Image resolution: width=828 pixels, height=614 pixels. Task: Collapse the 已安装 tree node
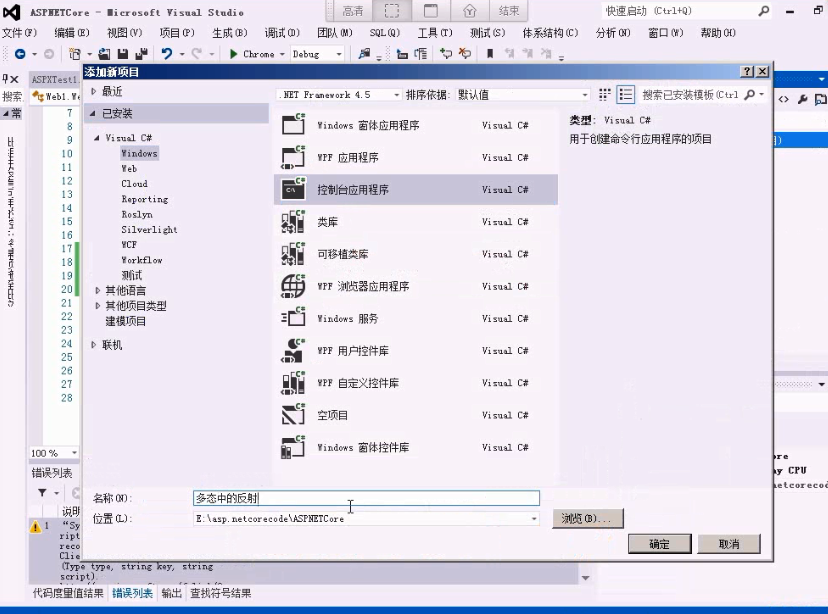(93, 113)
